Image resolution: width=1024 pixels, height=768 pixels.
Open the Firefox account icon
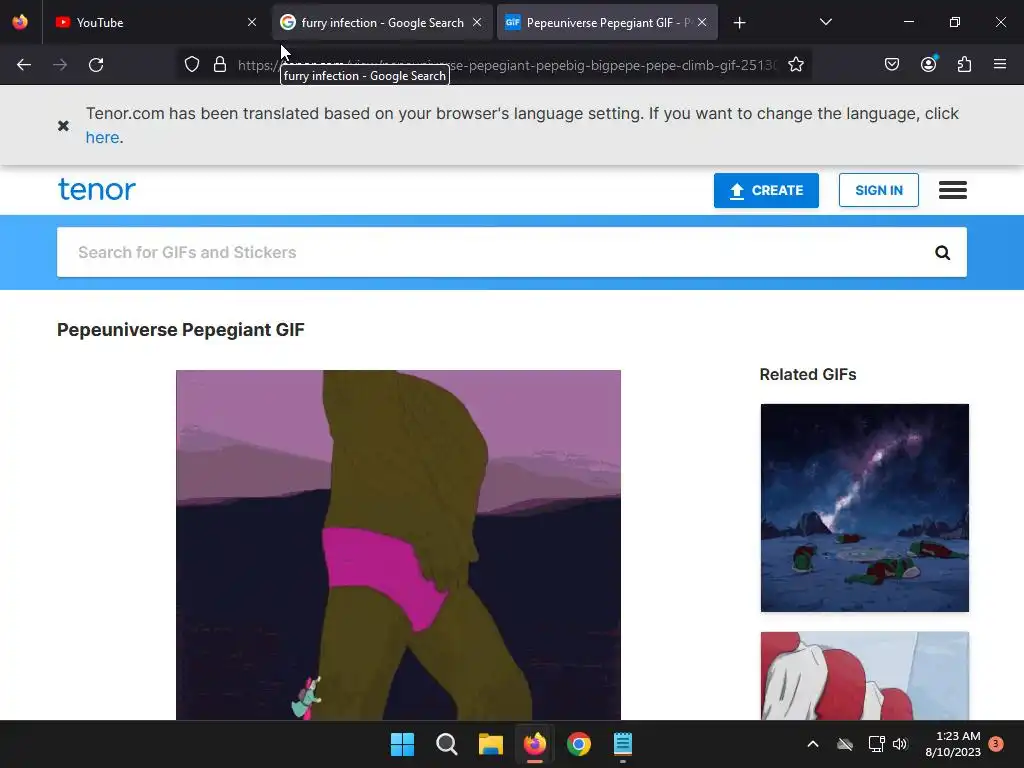click(929, 65)
